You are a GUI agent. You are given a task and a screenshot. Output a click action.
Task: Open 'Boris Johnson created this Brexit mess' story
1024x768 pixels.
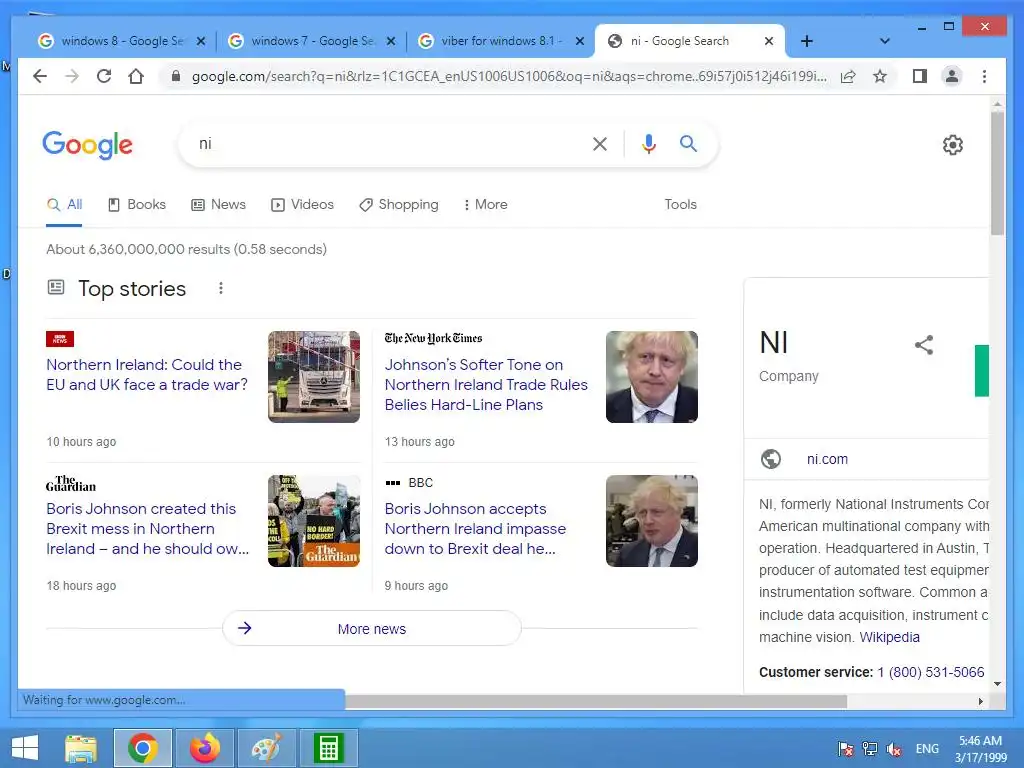point(148,528)
